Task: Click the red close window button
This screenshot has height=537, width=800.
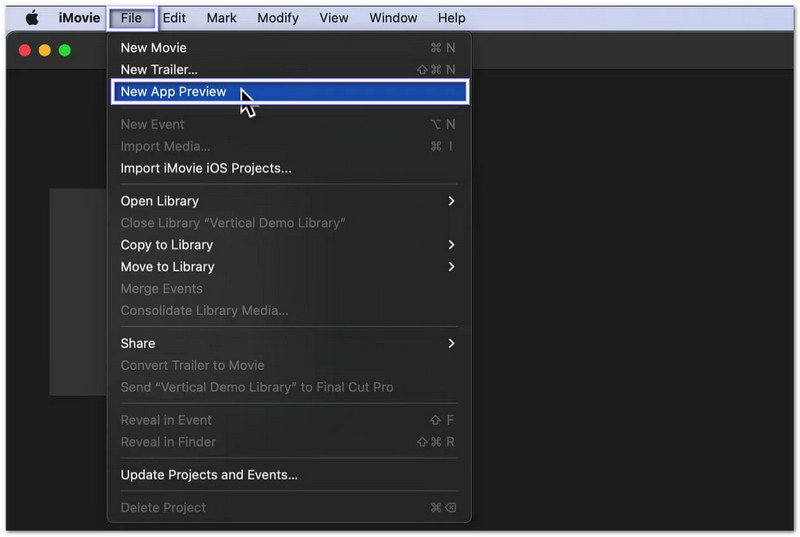Action: (x=25, y=50)
